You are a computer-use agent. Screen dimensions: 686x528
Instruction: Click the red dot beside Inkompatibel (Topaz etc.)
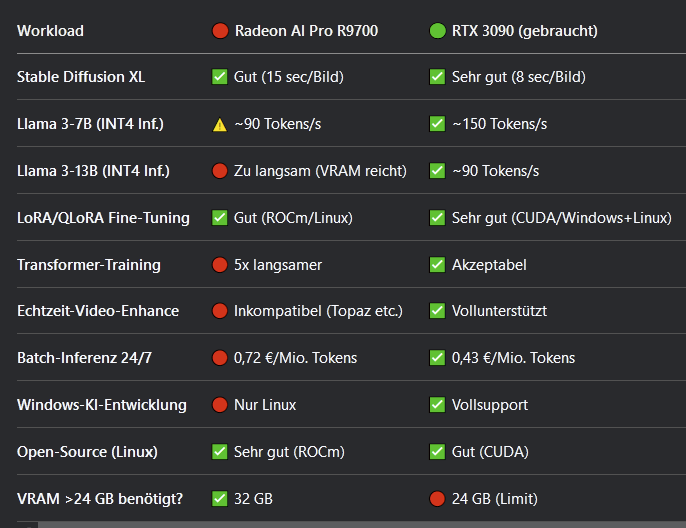click(x=220, y=311)
